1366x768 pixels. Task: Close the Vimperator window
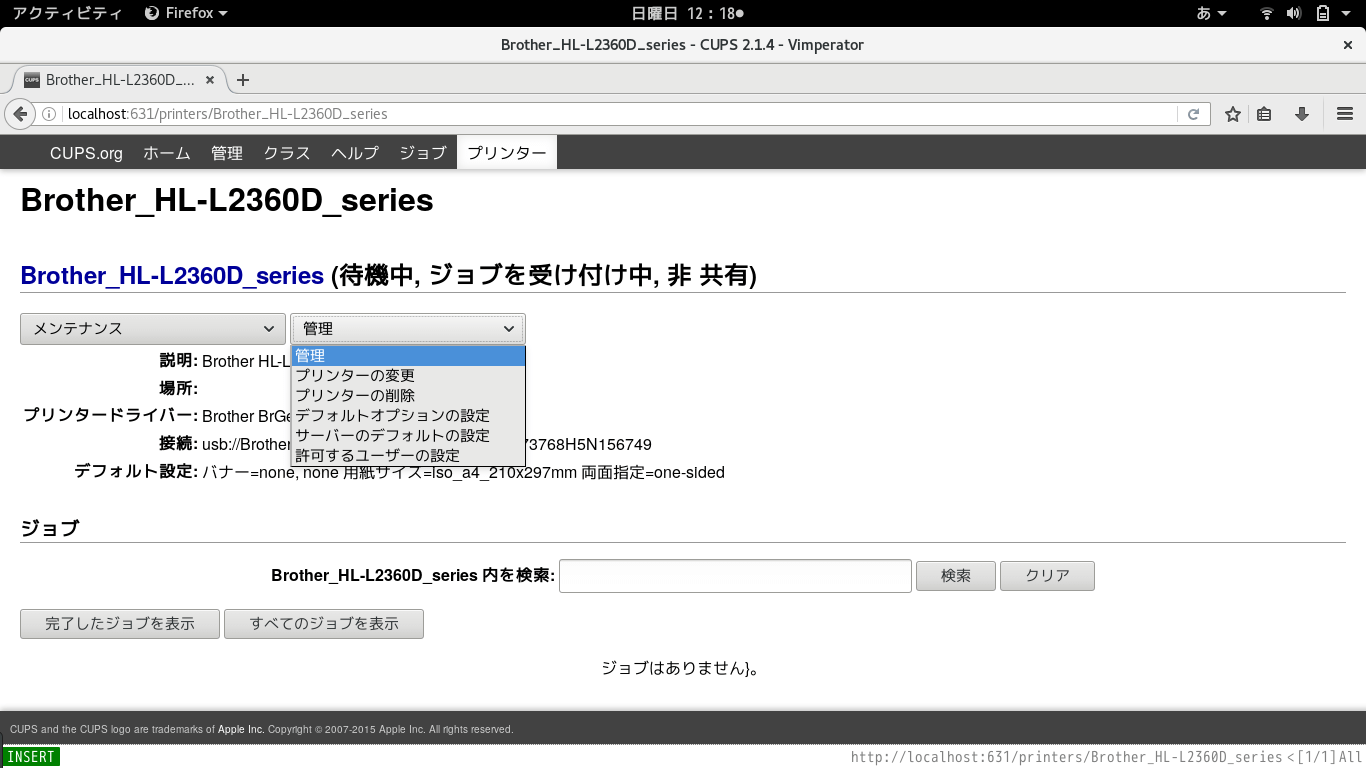tap(1348, 45)
